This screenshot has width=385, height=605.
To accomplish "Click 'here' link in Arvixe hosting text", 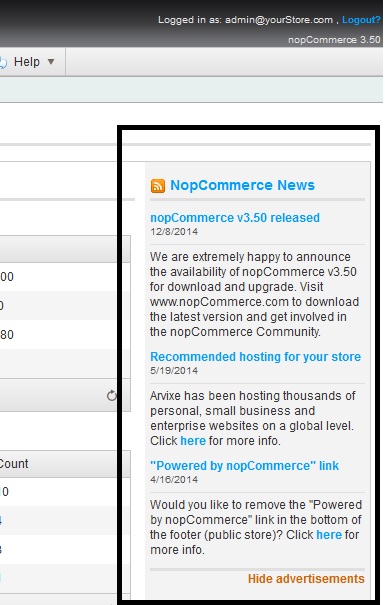I will coord(193,441).
